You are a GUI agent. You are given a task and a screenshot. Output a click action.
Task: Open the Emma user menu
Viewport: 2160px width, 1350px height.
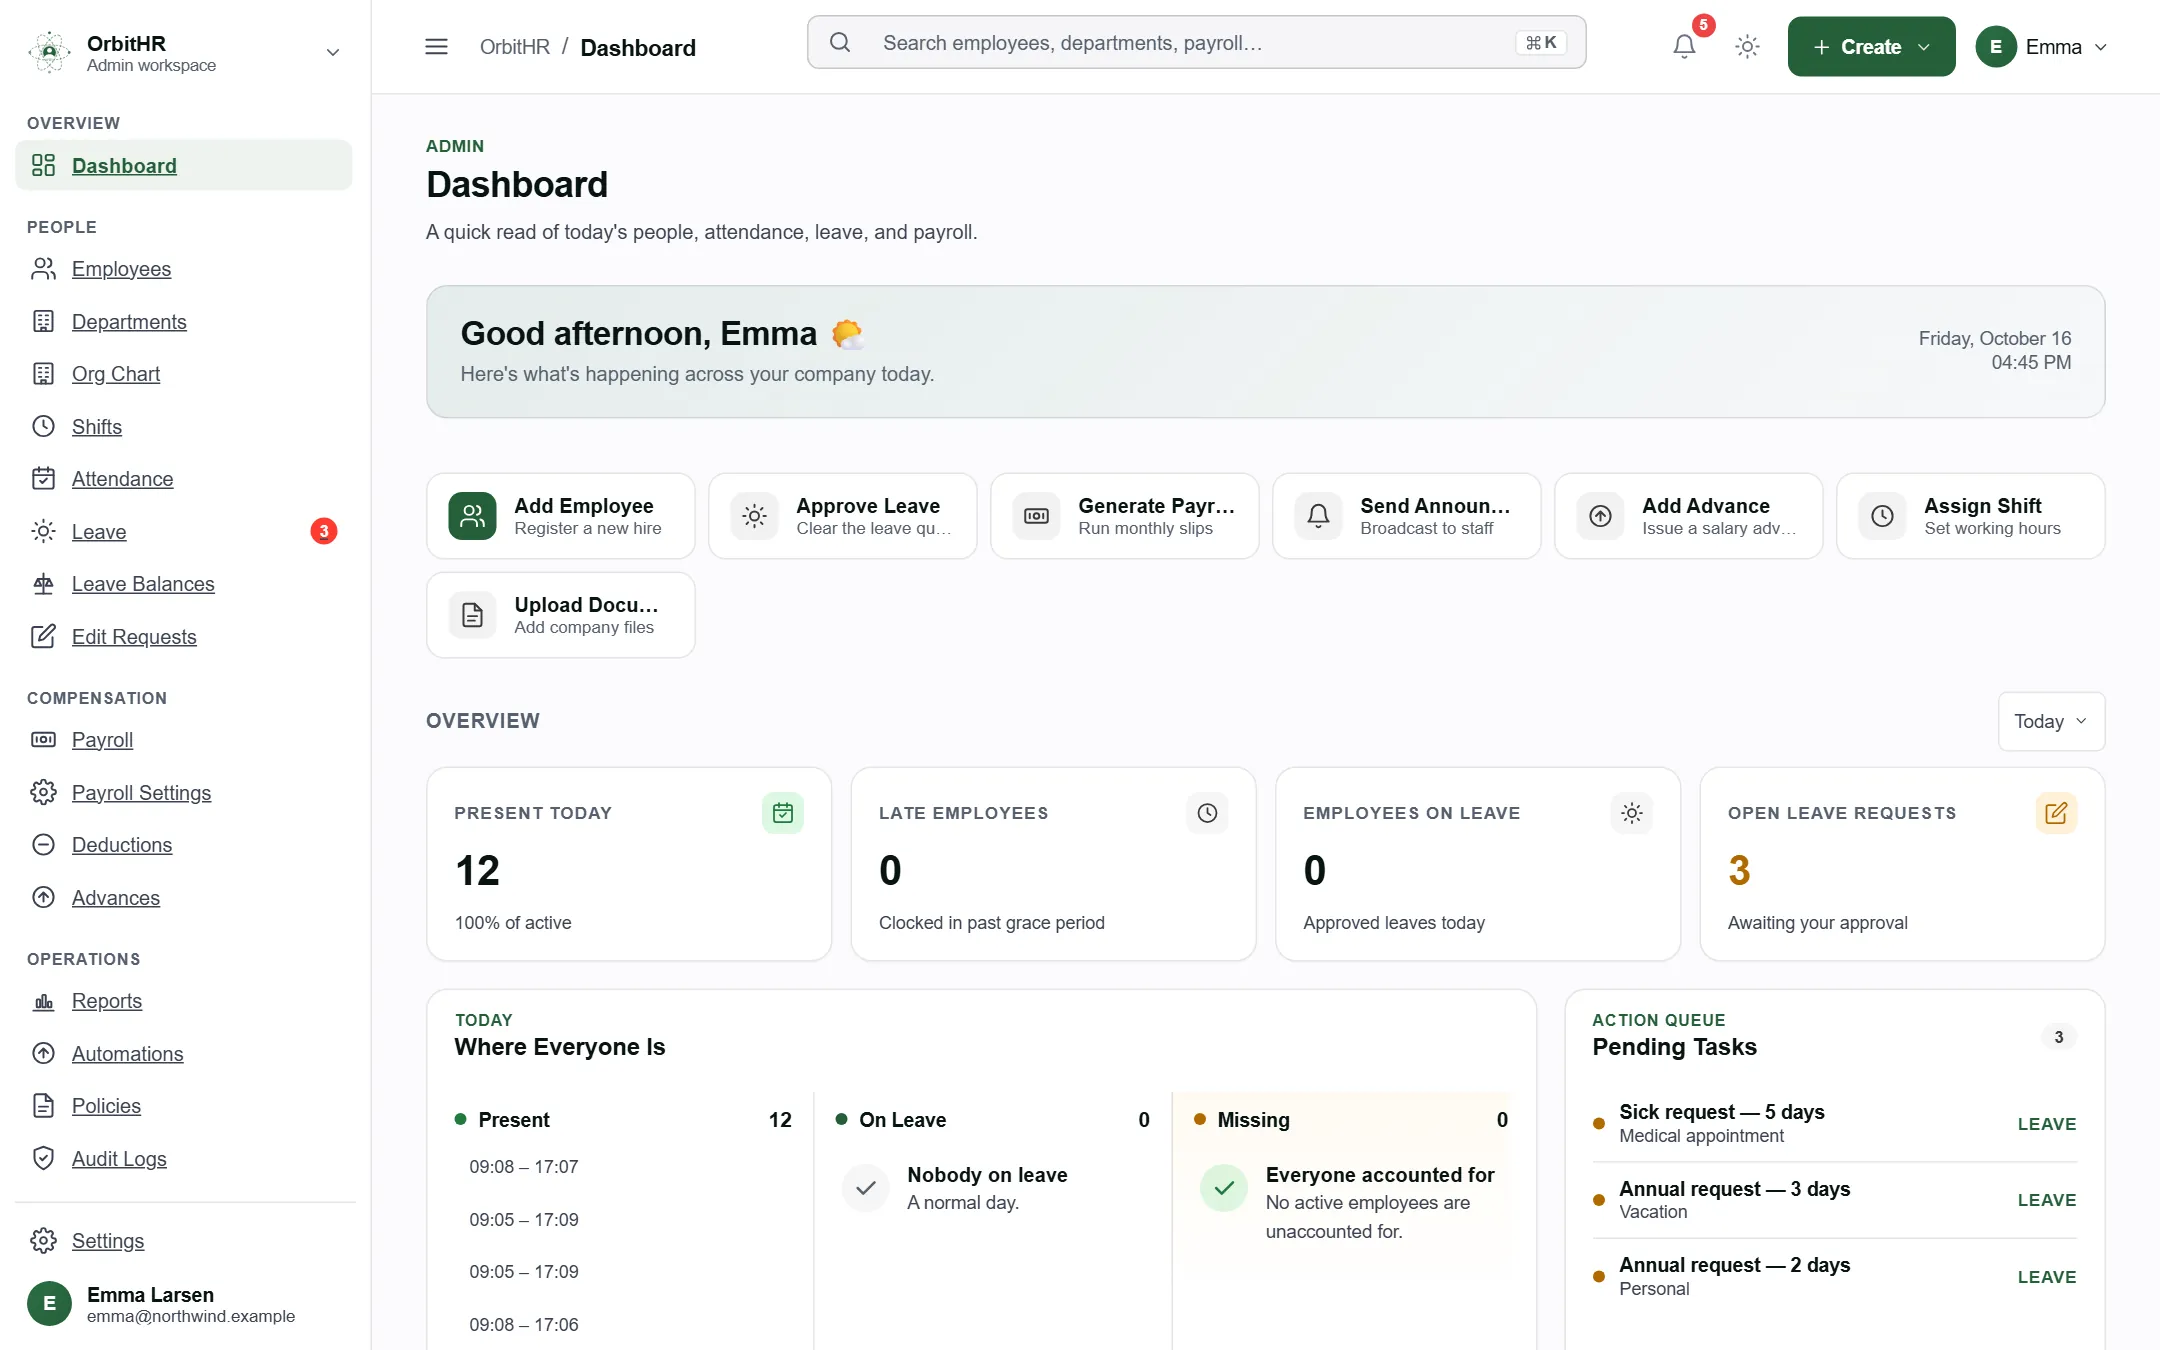2042,46
